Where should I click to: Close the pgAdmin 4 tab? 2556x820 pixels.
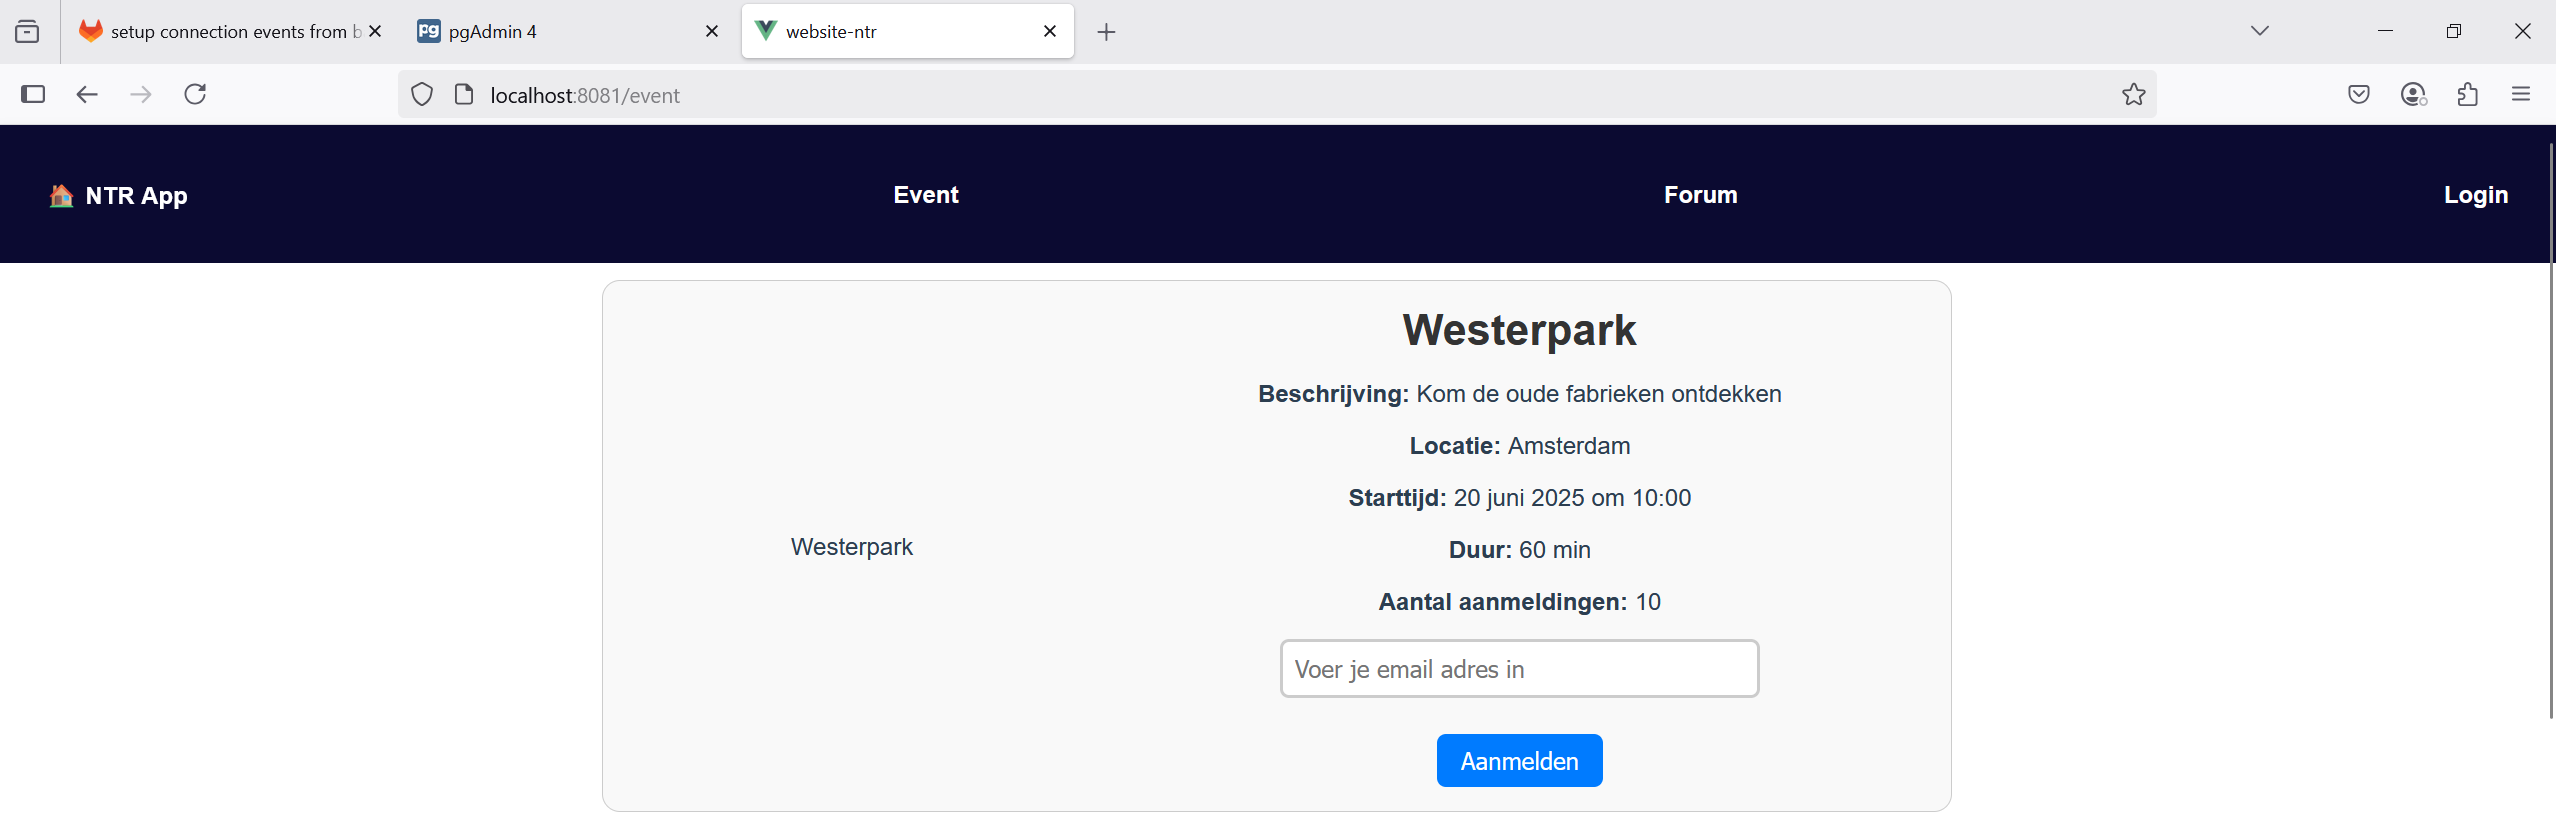[712, 31]
